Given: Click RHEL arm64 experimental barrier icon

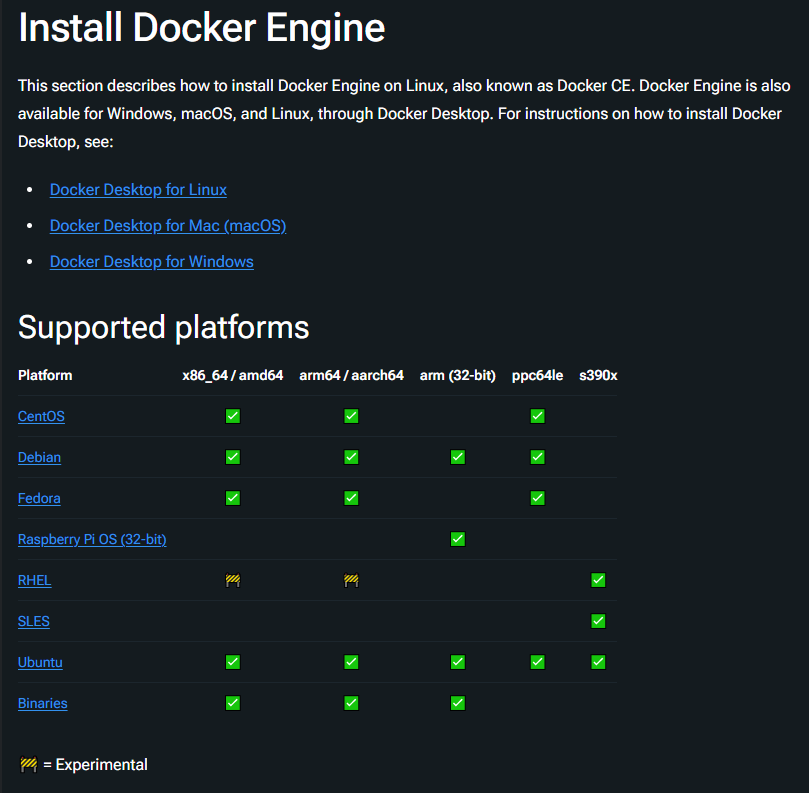Looking at the screenshot, I should pos(351,580).
